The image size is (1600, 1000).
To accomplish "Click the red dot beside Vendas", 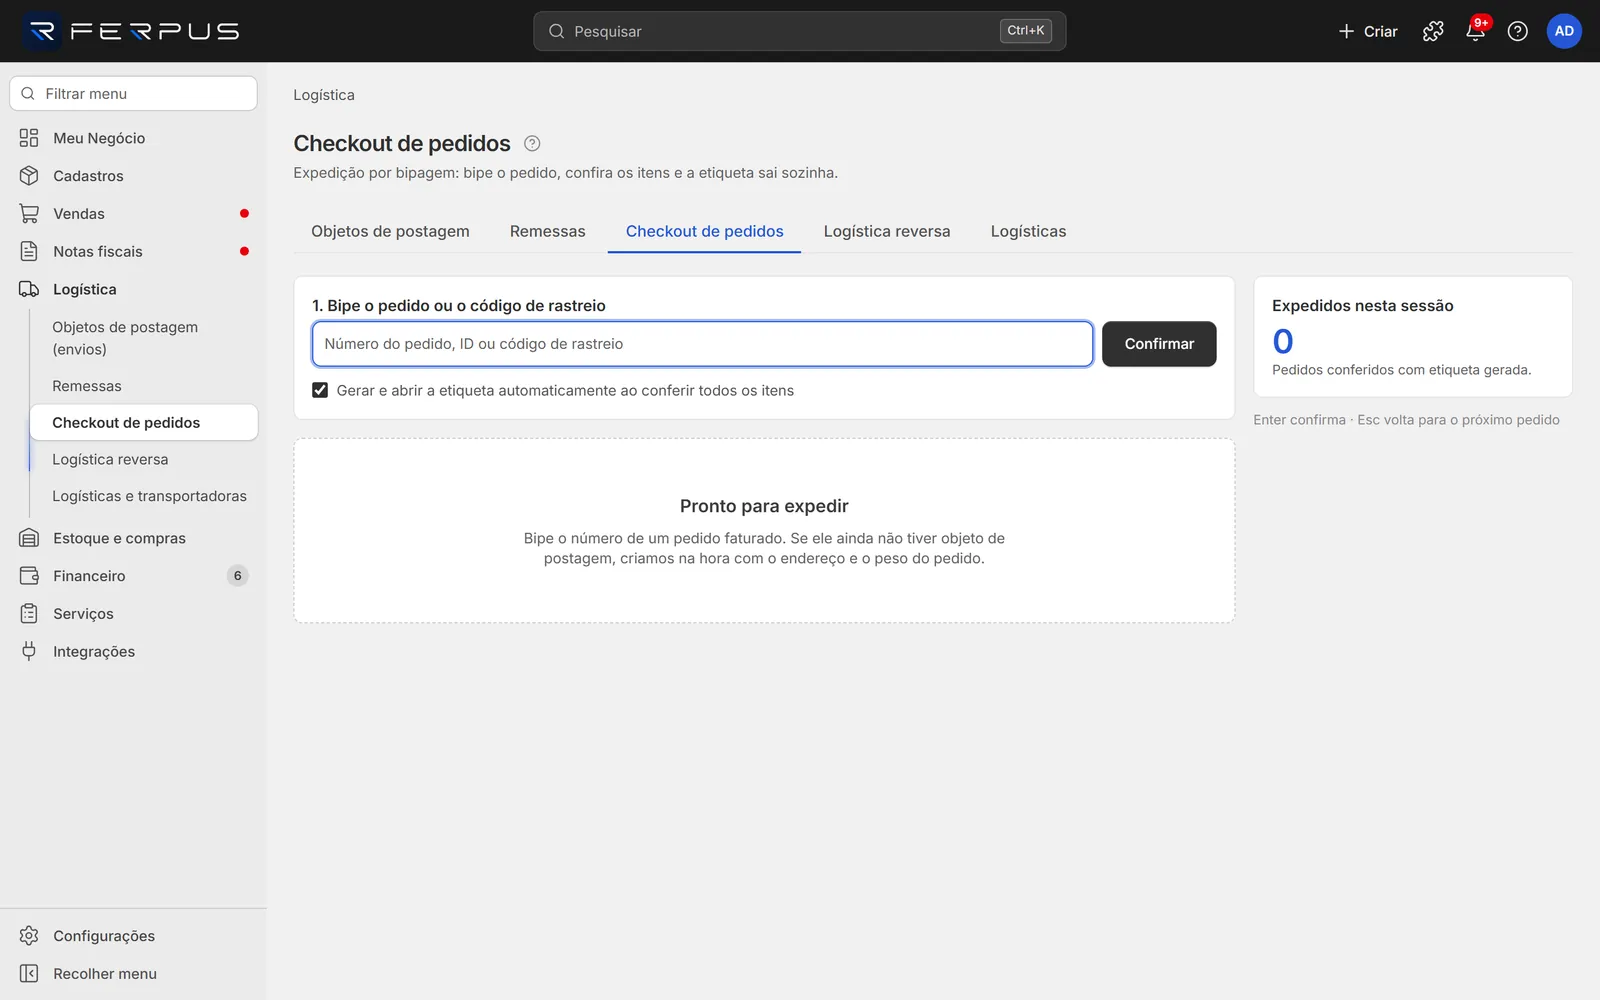I will [244, 214].
